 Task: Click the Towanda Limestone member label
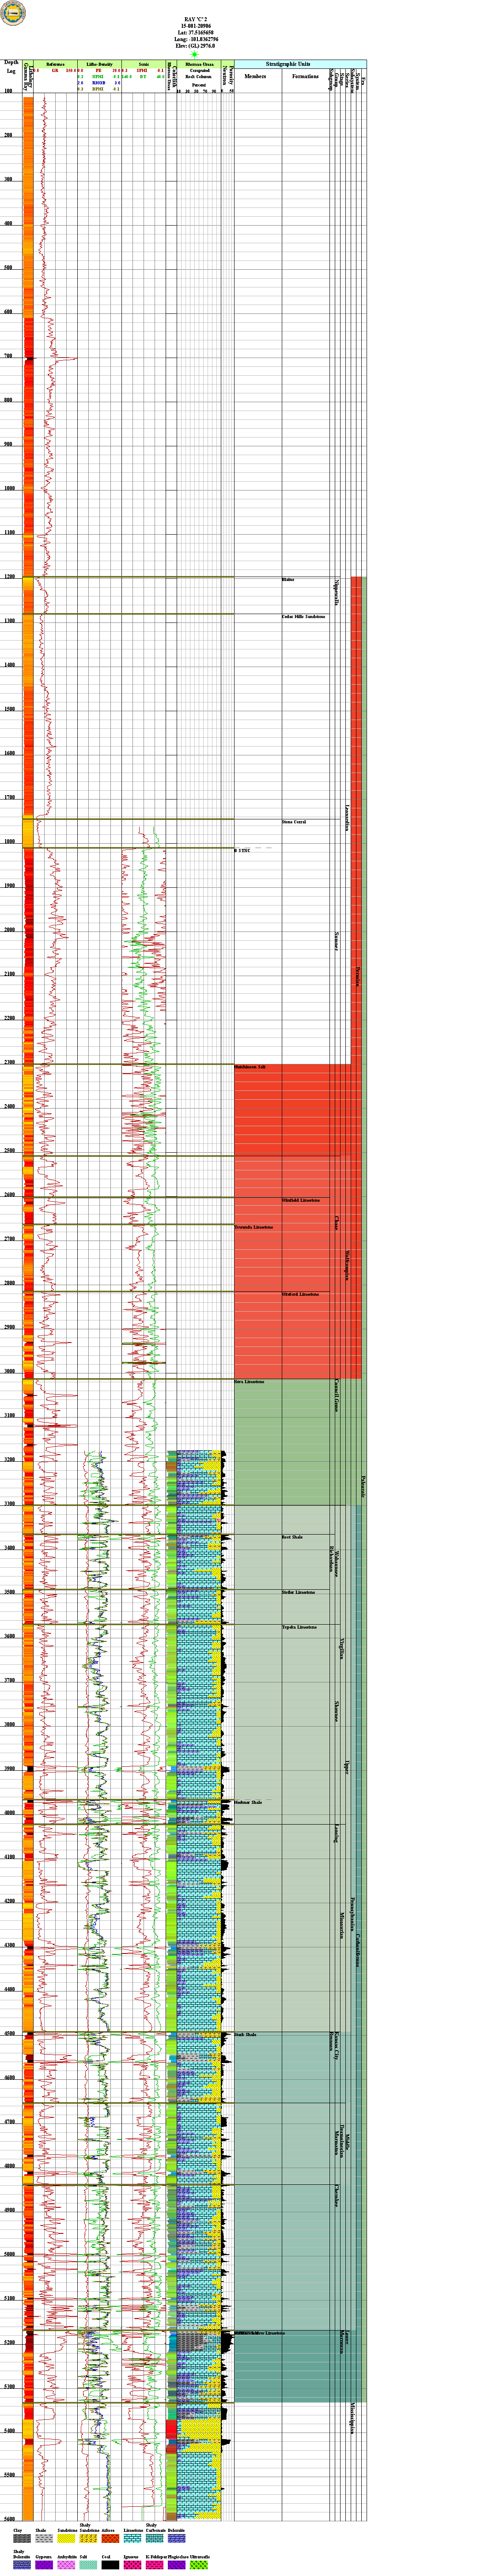coord(253,1227)
